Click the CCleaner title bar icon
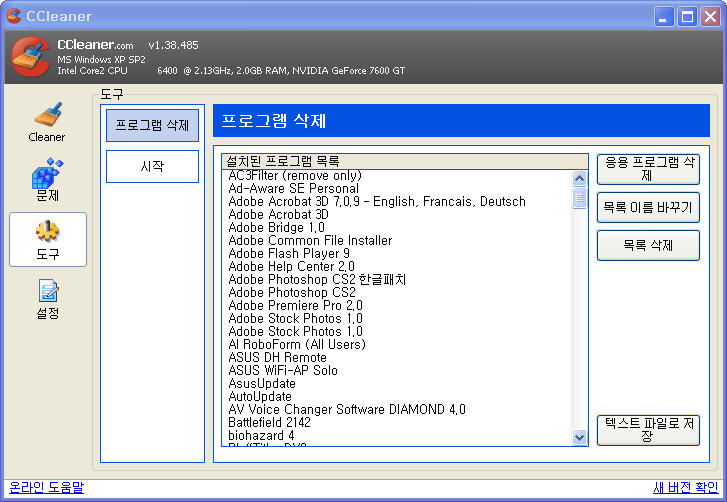Viewport: 727px width, 502px height. pos(14,16)
